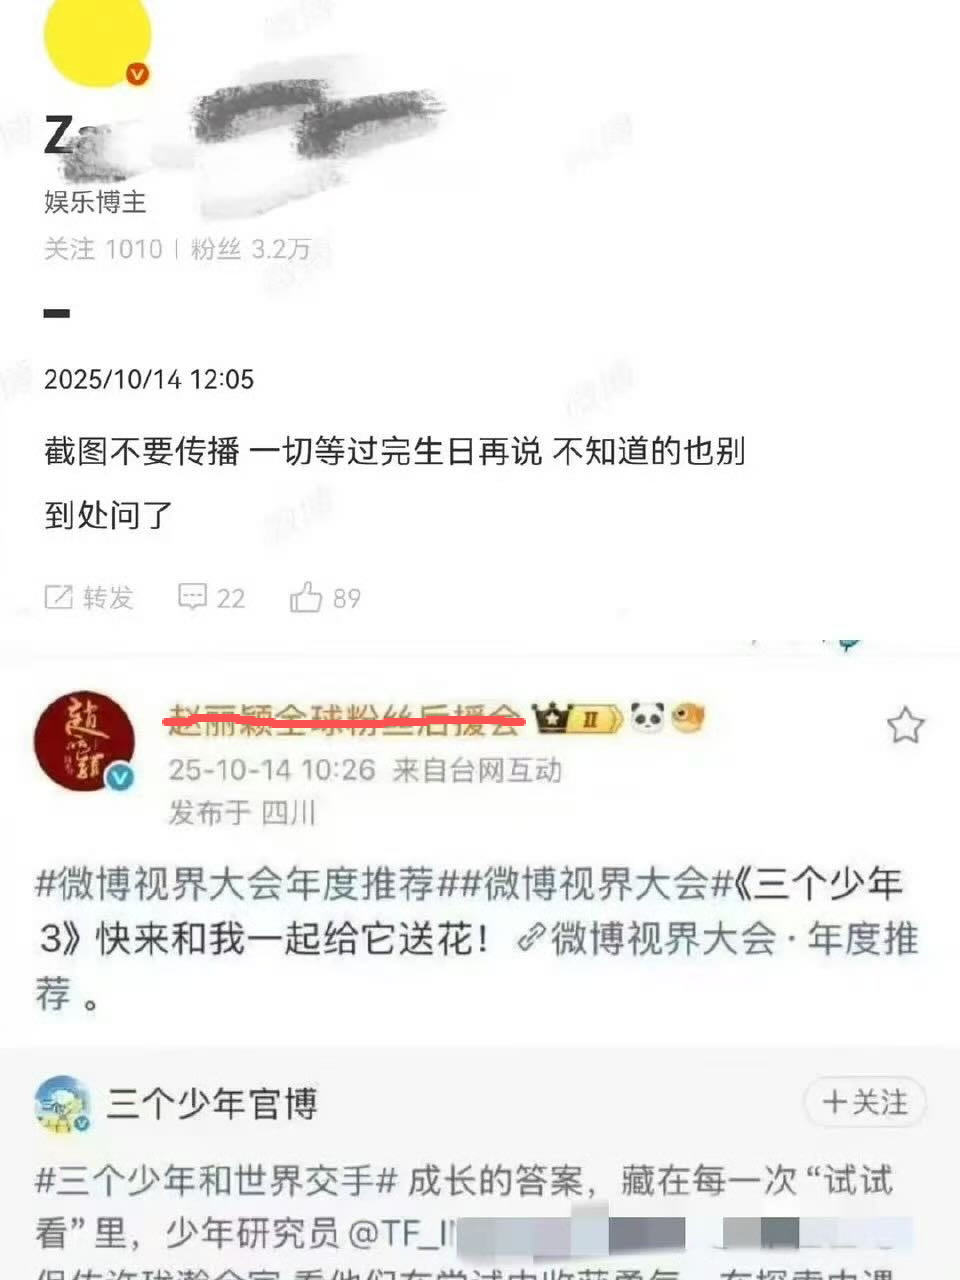Tap the orange verified badge on yellow avatar

tap(137, 74)
